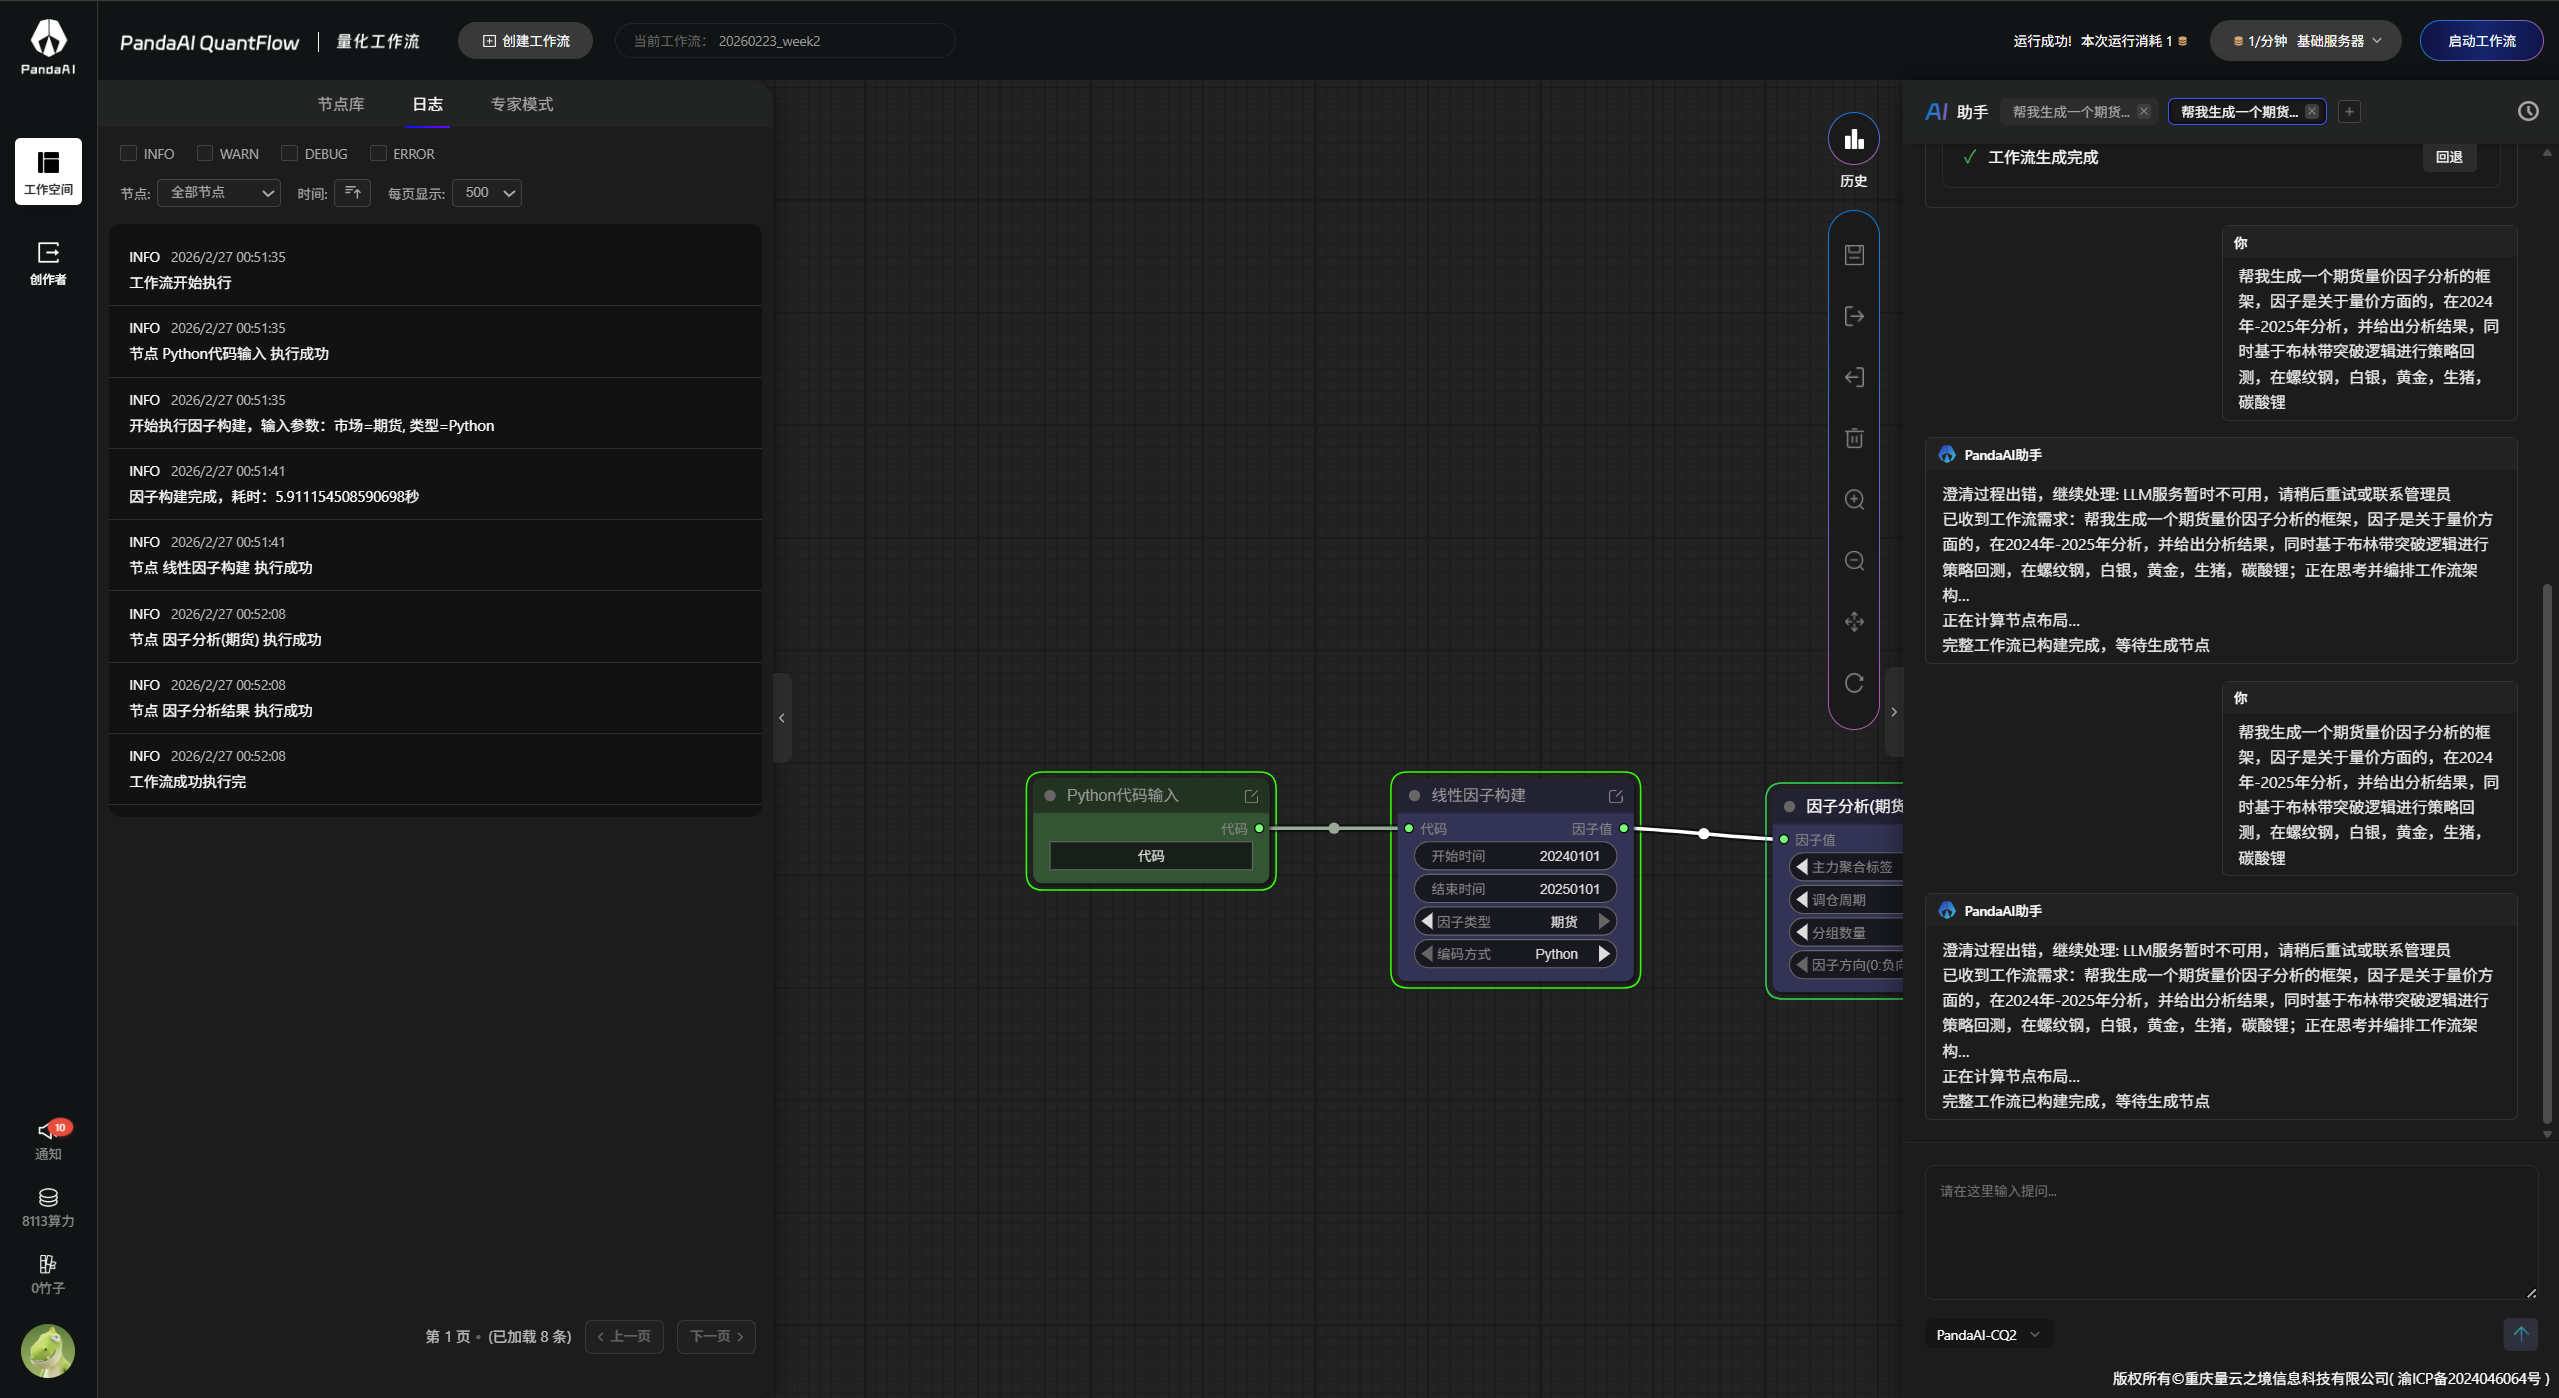
Task: Click the 结束时间 20250101 field
Action: click(x=1515, y=889)
